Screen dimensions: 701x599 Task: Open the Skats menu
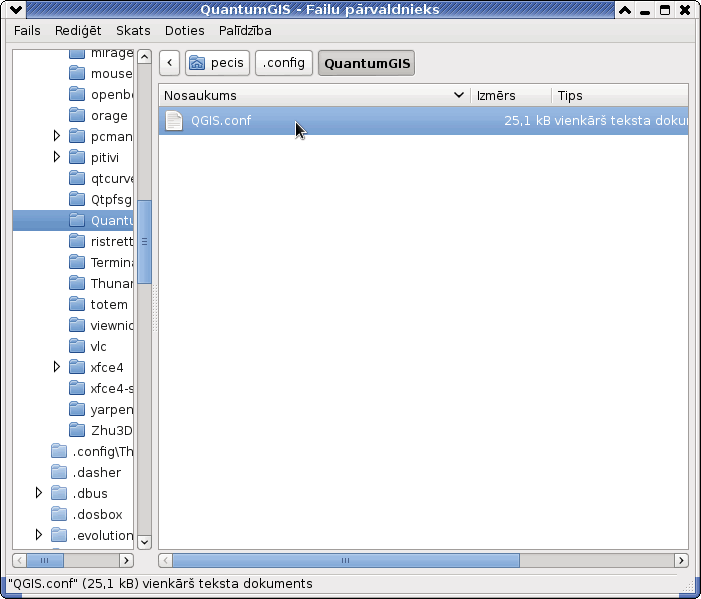coord(133,30)
